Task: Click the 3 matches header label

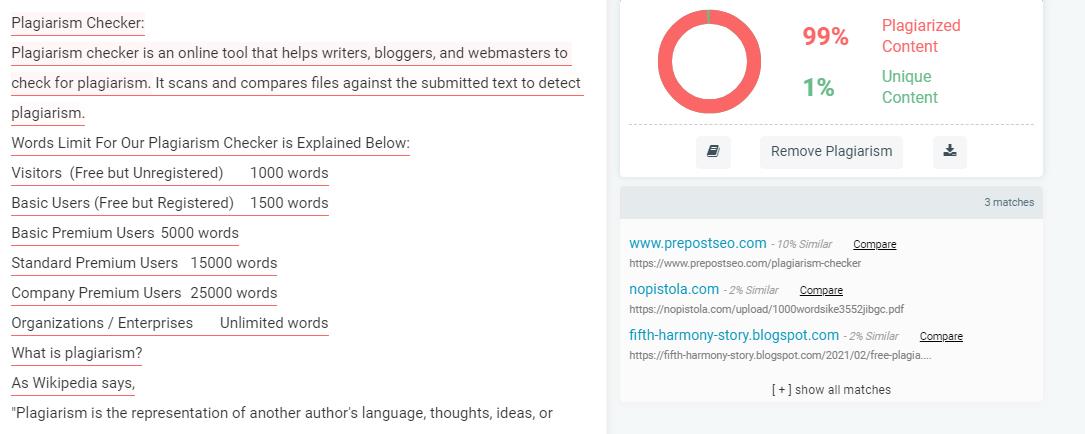Action: [x=1008, y=202]
